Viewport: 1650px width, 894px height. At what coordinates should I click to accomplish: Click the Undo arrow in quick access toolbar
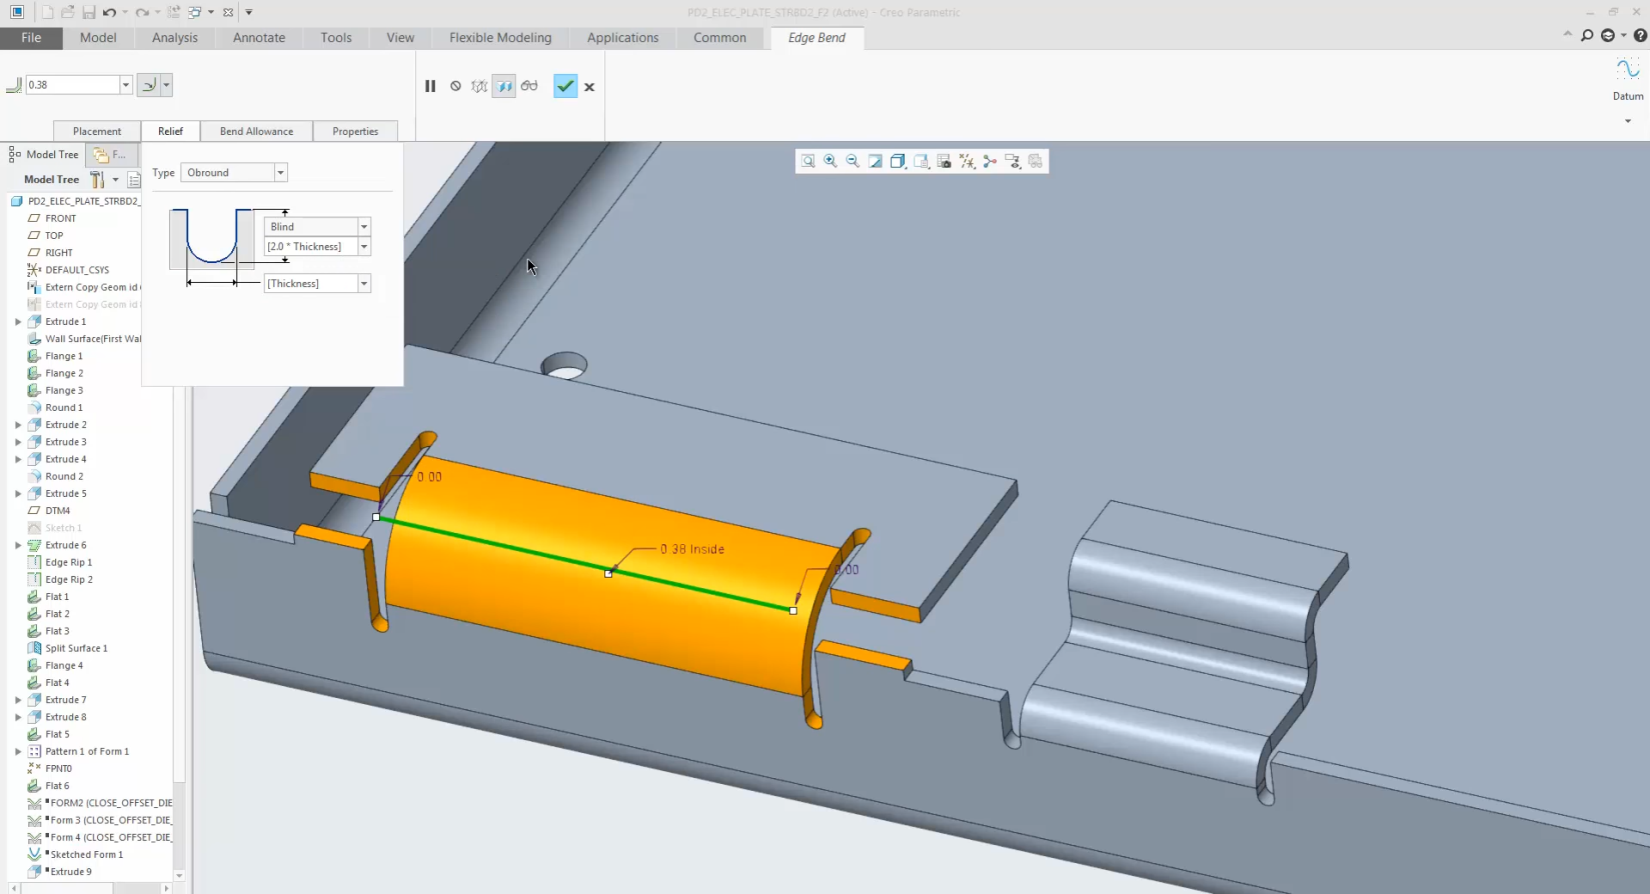pos(109,12)
